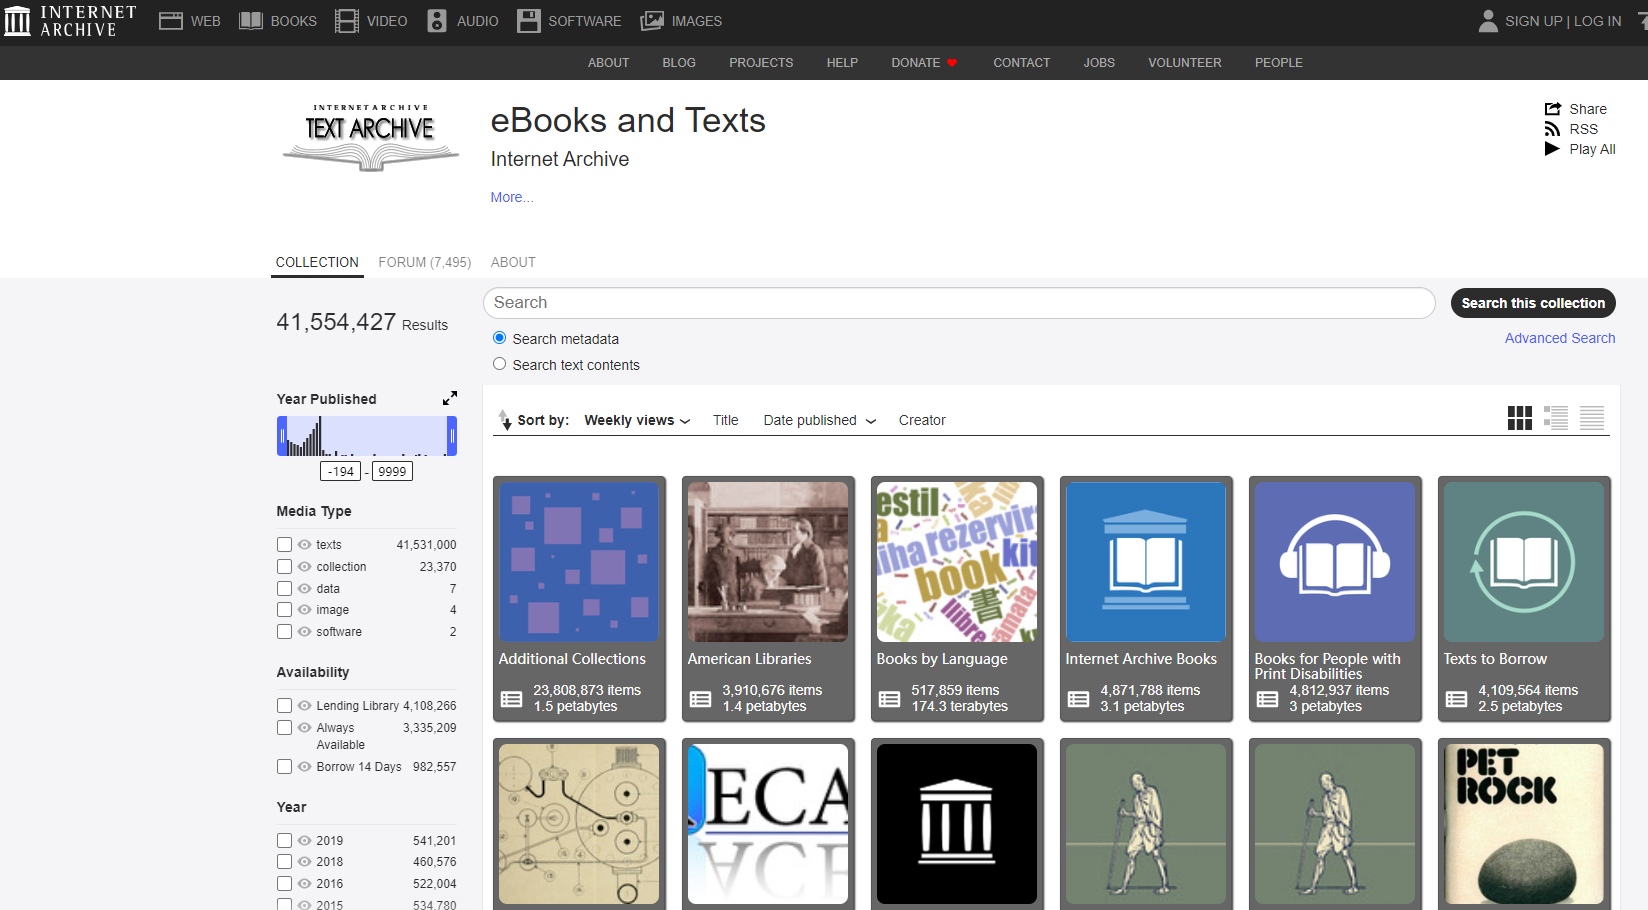Sort results by Title
1648x910 pixels.
726,420
